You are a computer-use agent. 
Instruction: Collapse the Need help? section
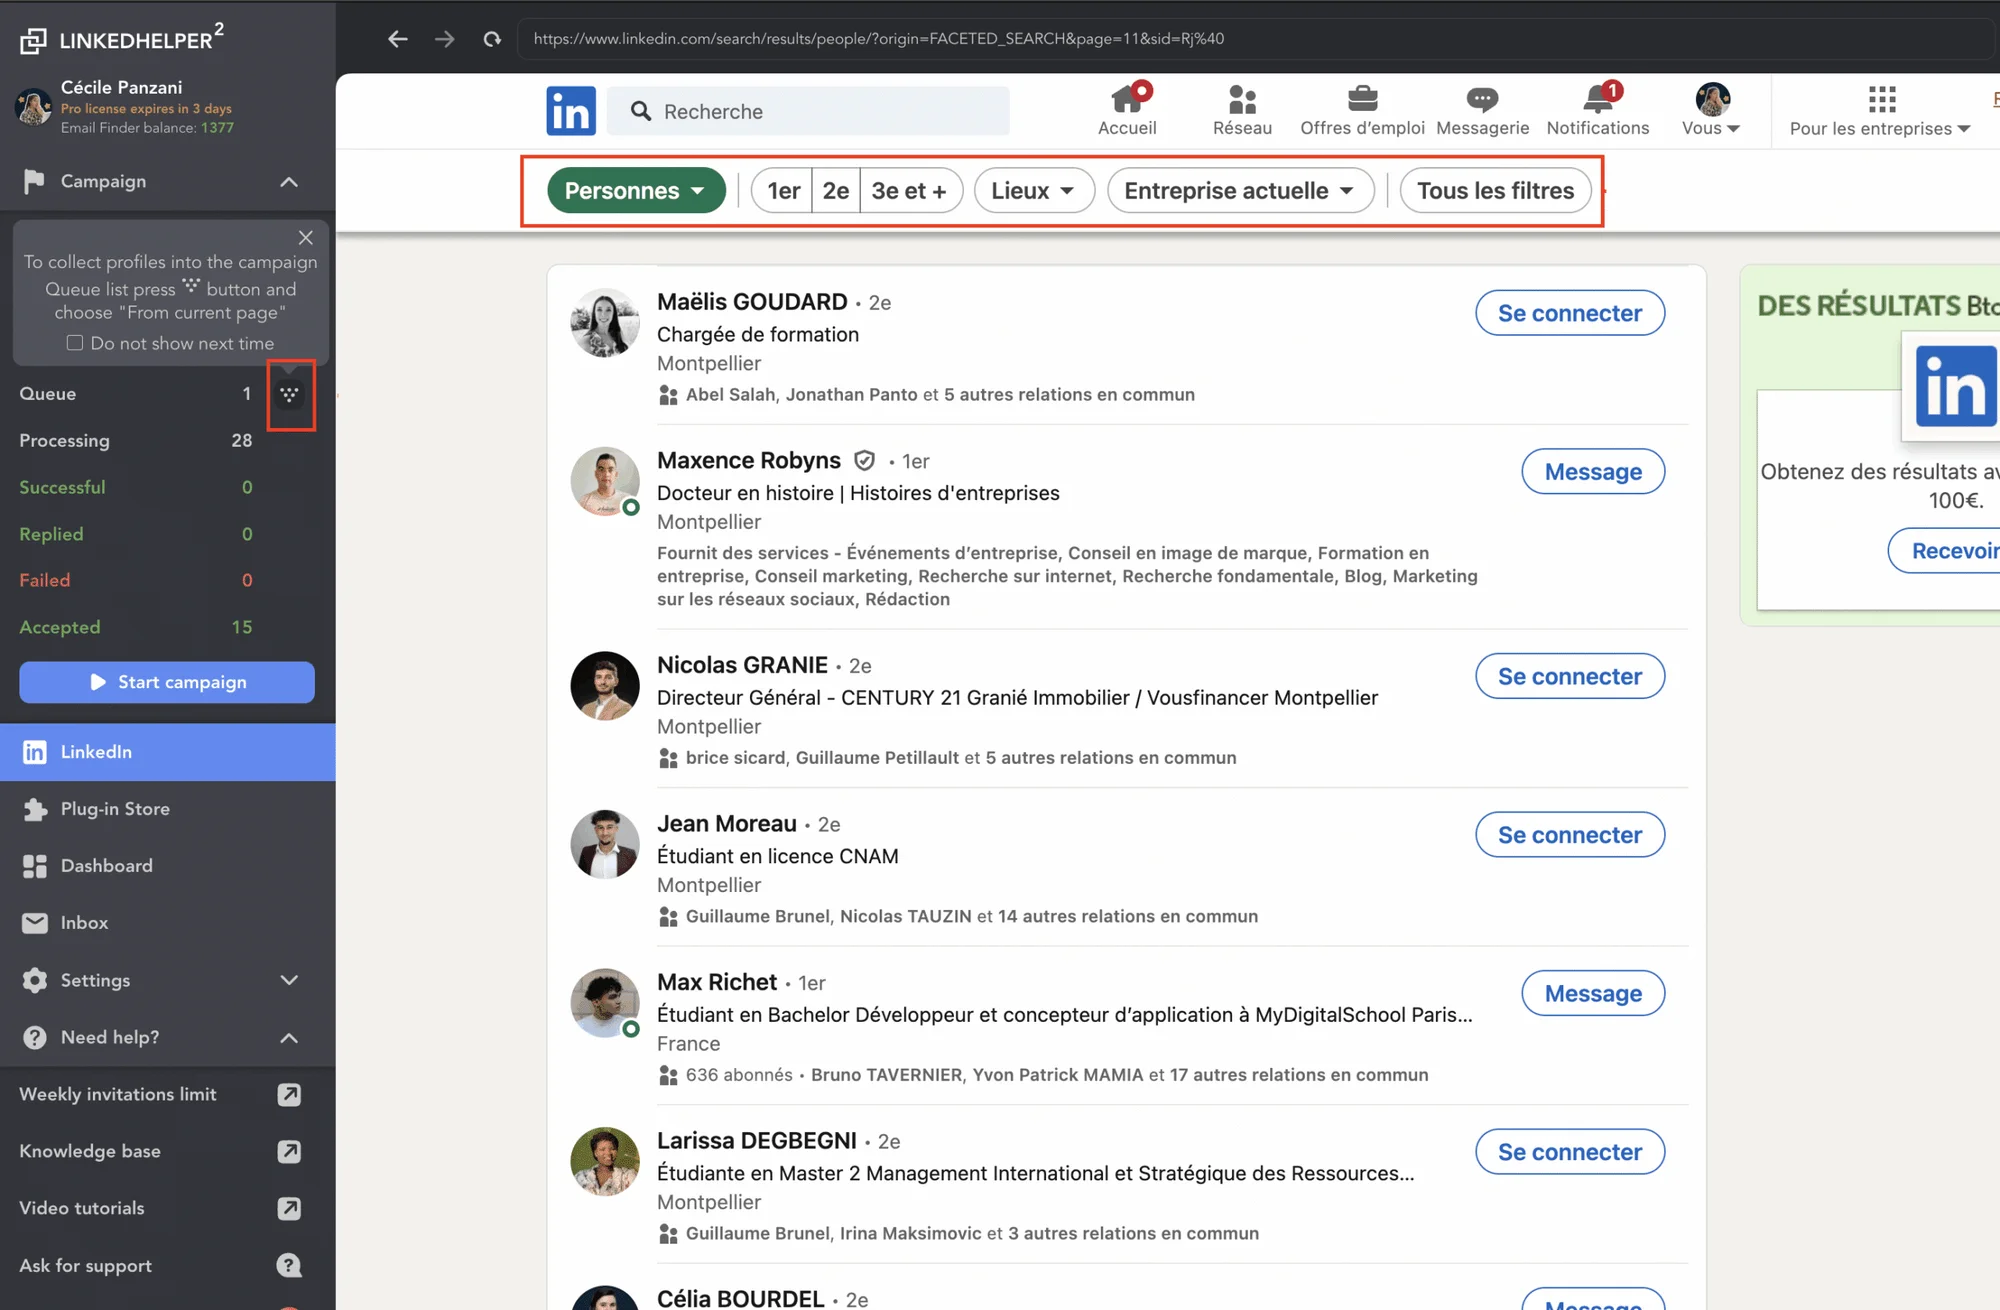pyautogui.click(x=289, y=1037)
